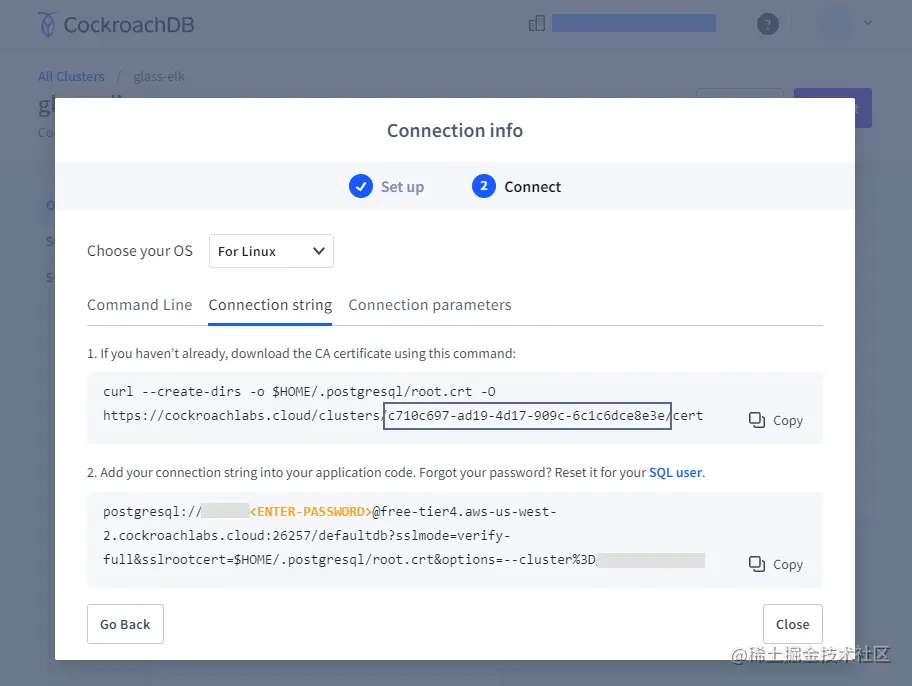
Task: Select the Connection string tab
Action: click(x=270, y=305)
